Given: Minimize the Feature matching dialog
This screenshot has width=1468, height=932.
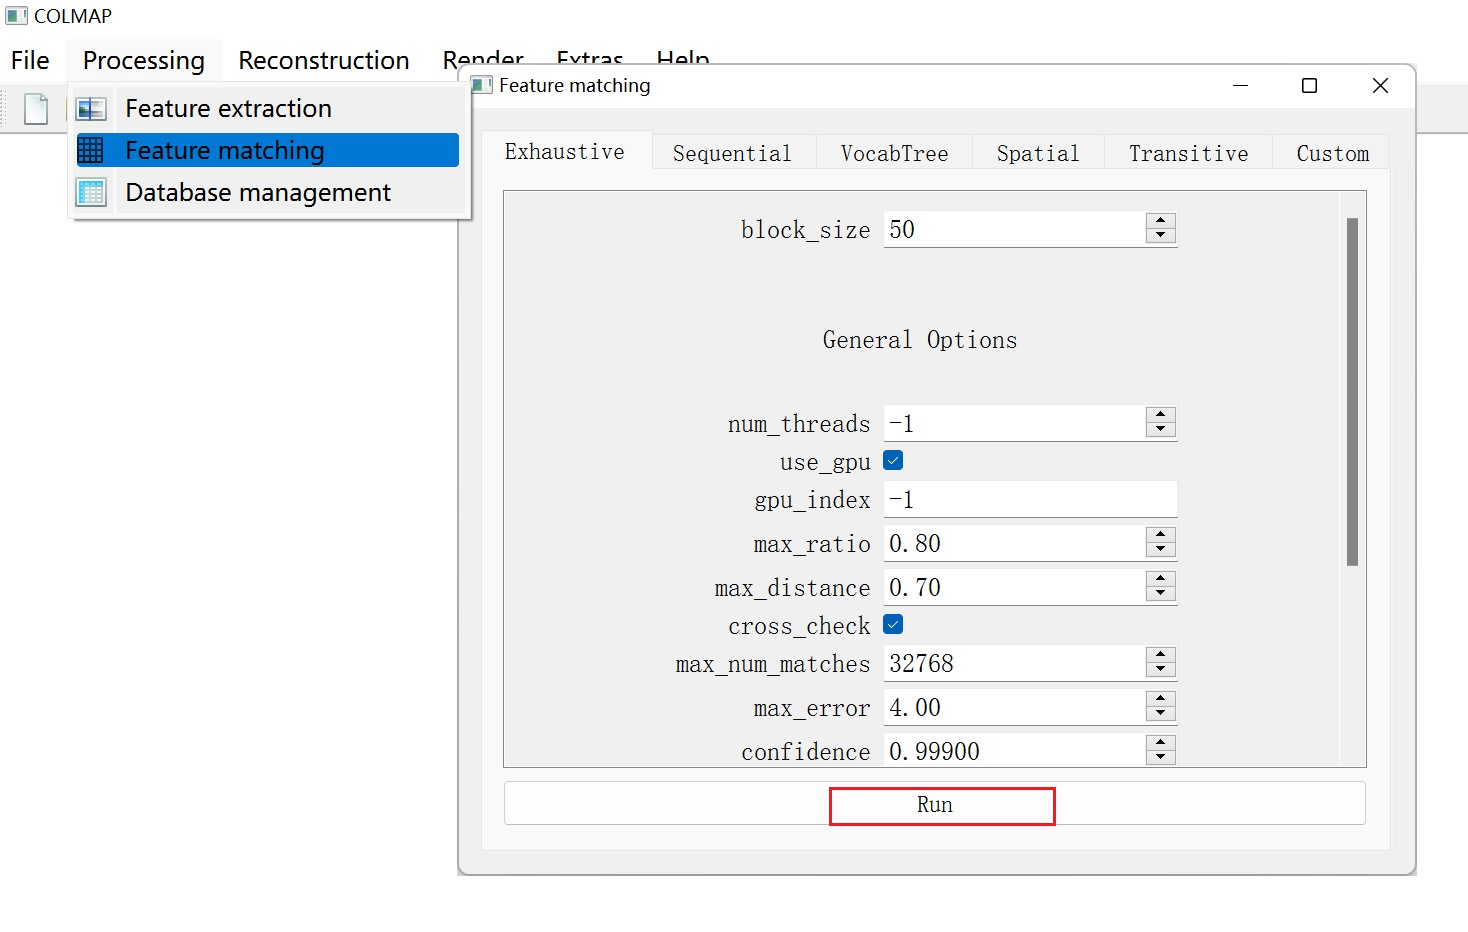Looking at the screenshot, I should (1241, 86).
